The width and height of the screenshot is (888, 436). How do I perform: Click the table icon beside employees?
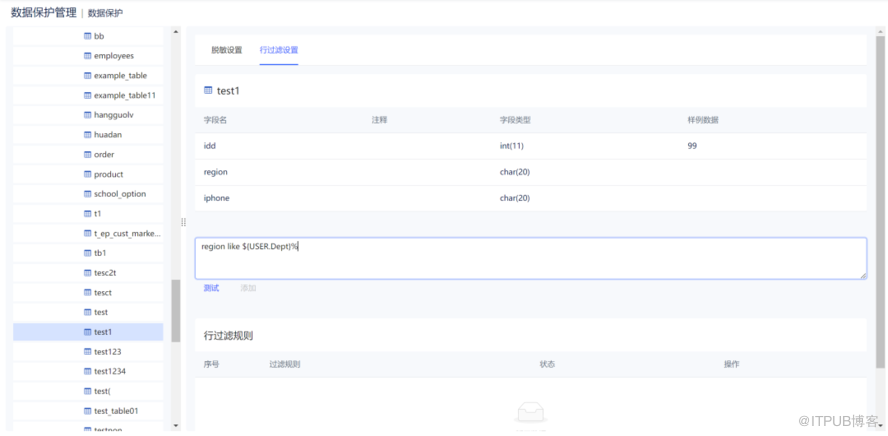coord(87,55)
